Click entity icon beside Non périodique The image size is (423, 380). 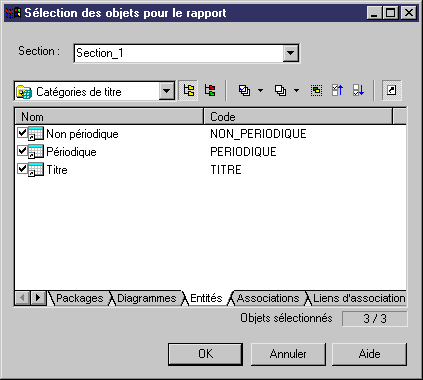[36, 134]
